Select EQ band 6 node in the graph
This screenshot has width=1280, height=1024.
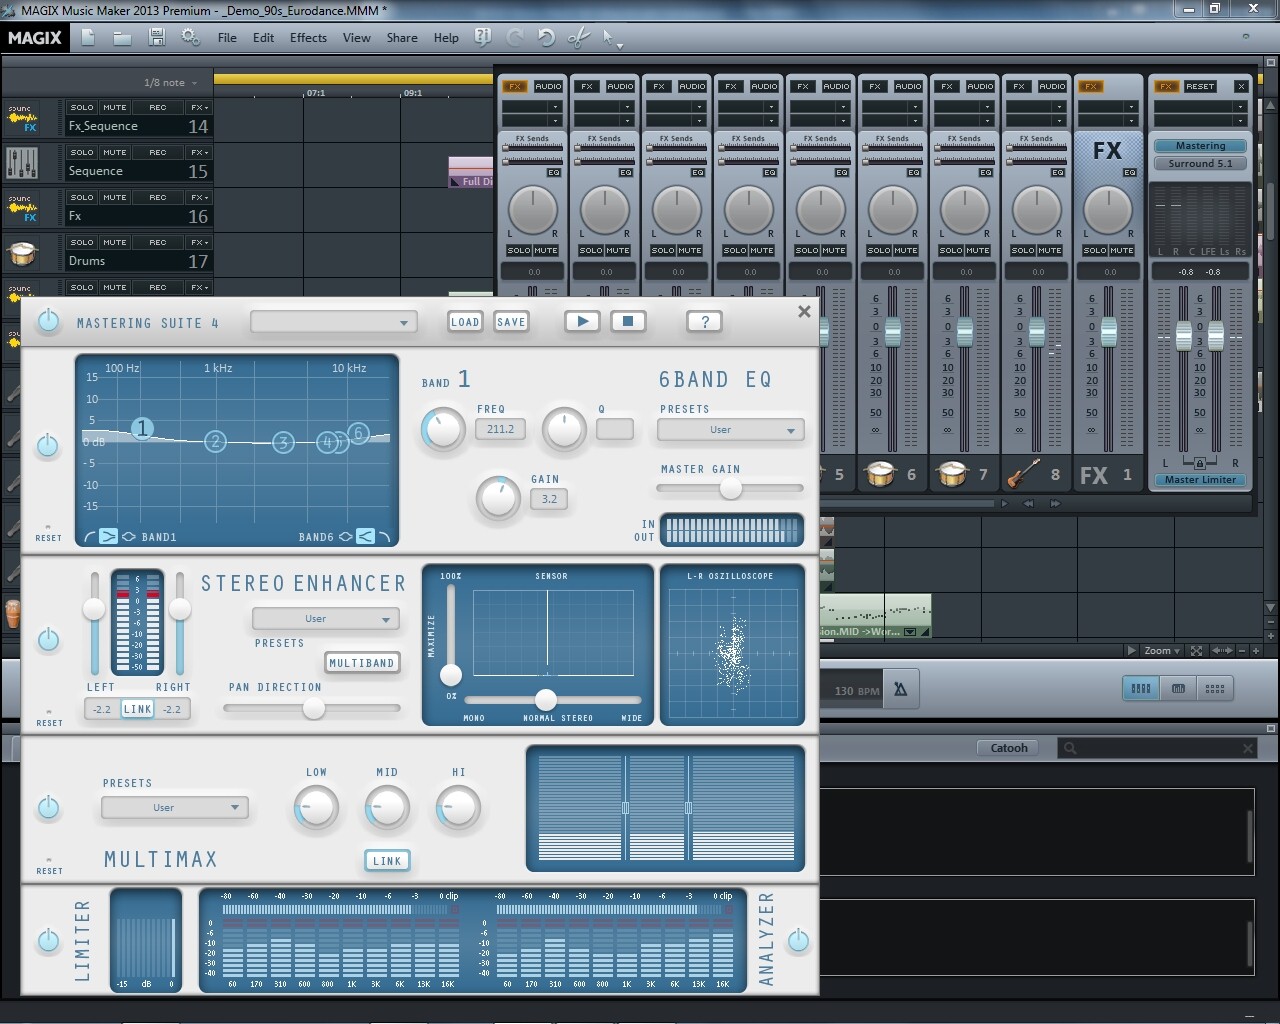click(357, 433)
